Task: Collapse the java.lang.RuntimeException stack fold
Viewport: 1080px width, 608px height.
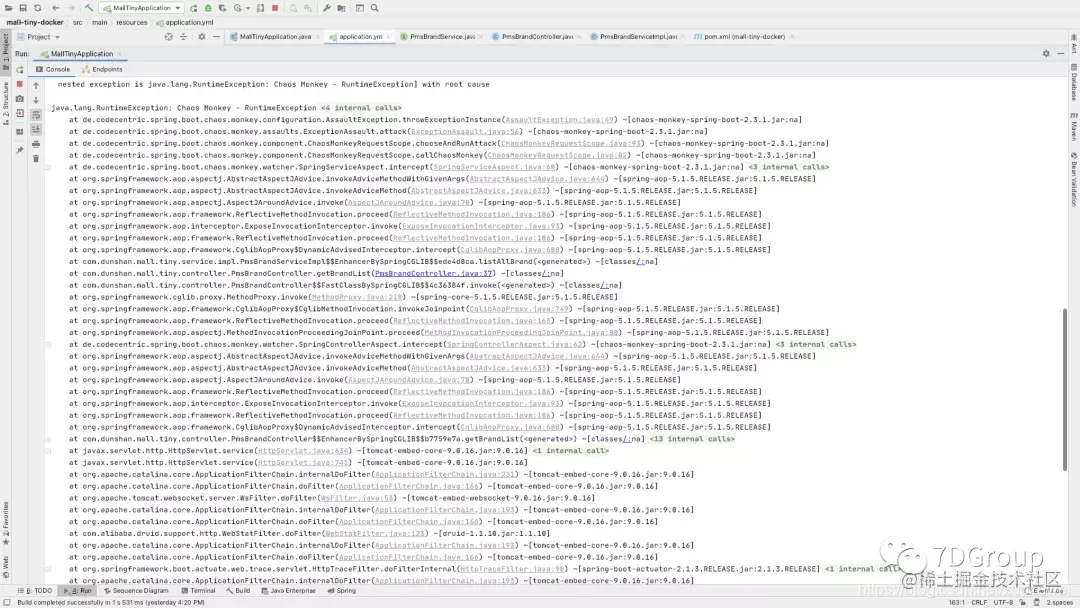Action: coord(48,108)
